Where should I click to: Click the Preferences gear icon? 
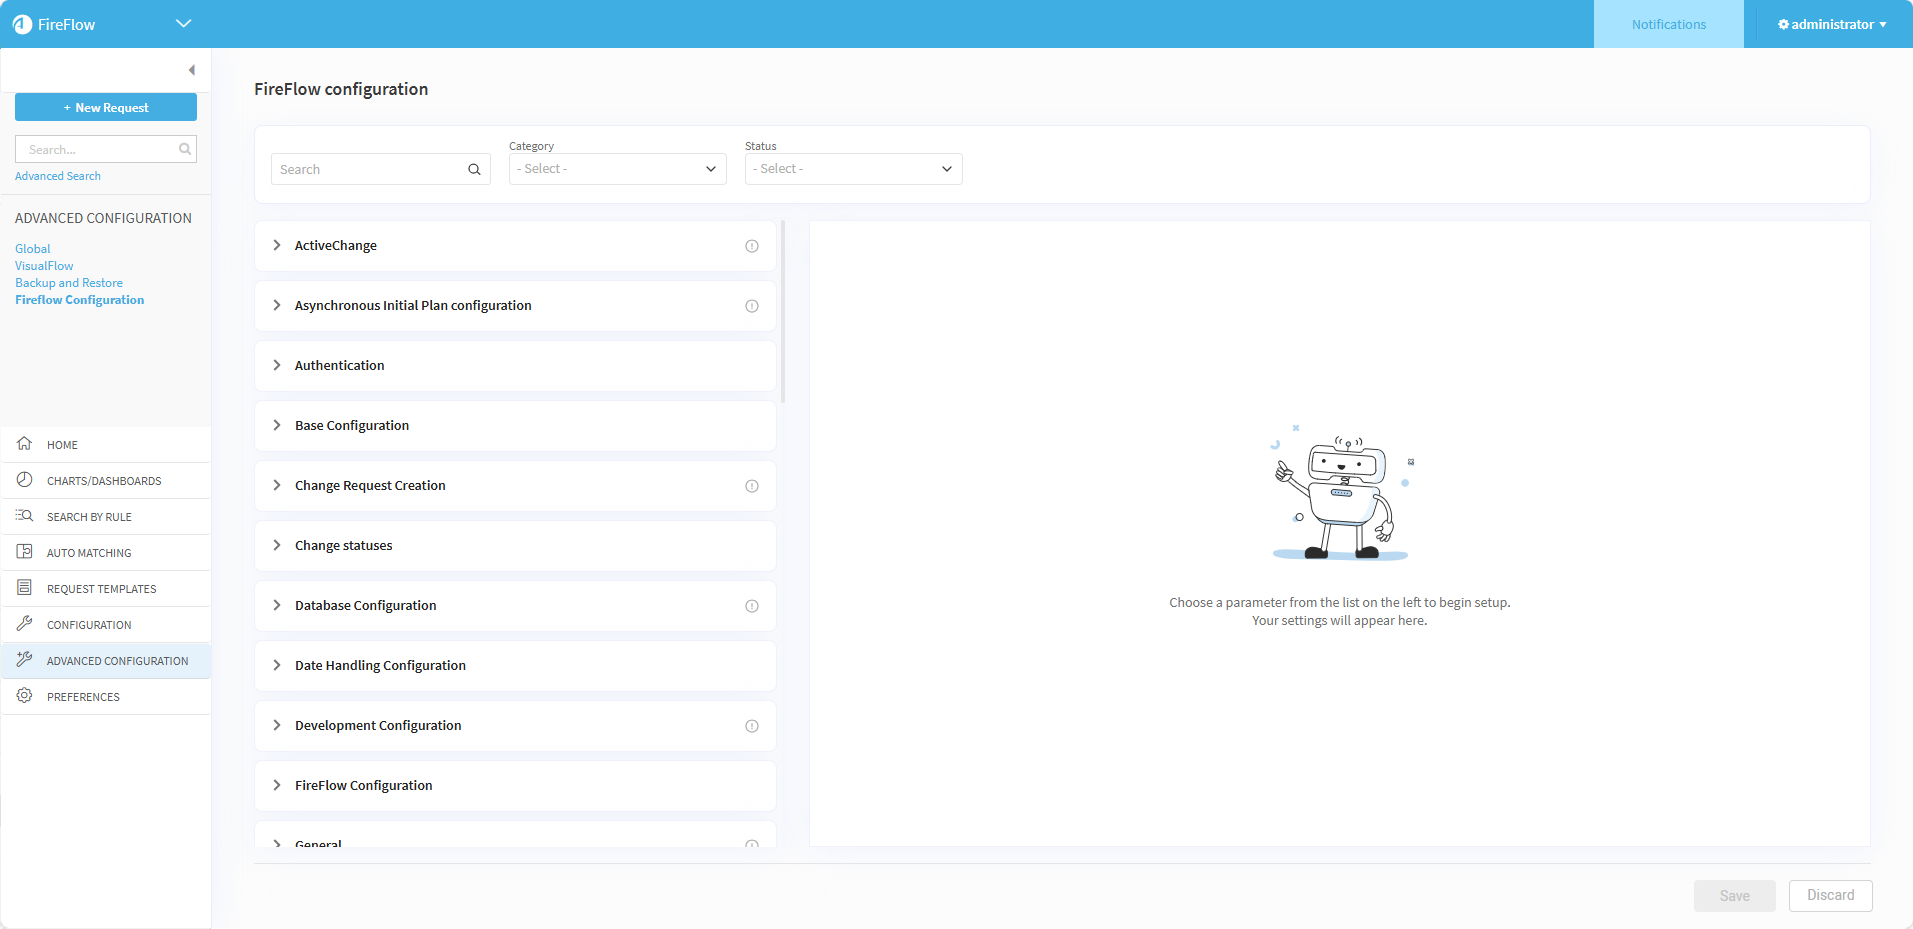[x=25, y=696]
